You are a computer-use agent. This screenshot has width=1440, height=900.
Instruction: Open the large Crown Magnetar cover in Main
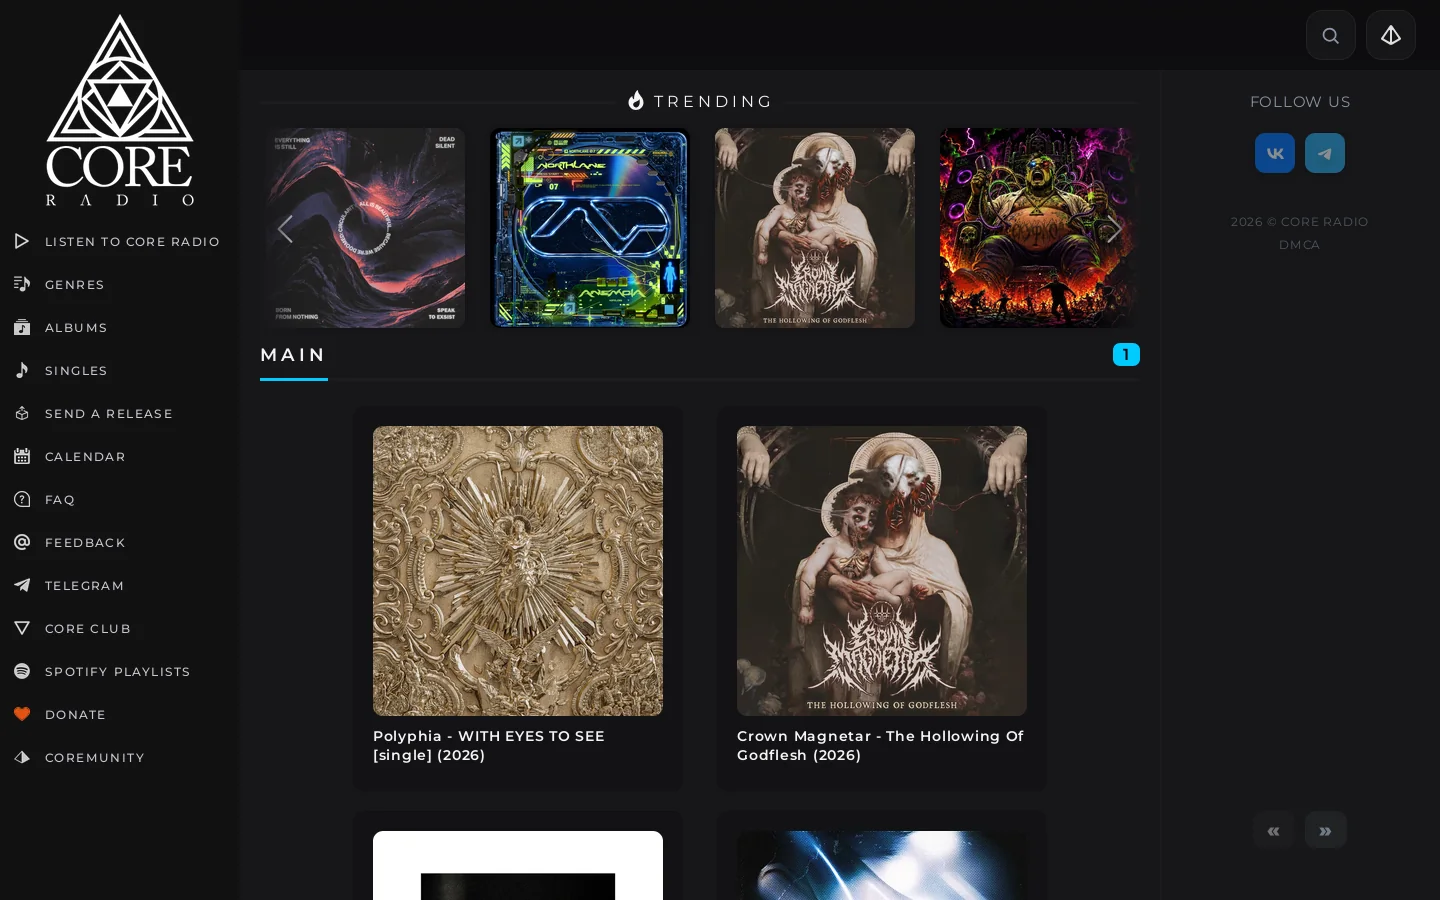tap(882, 571)
